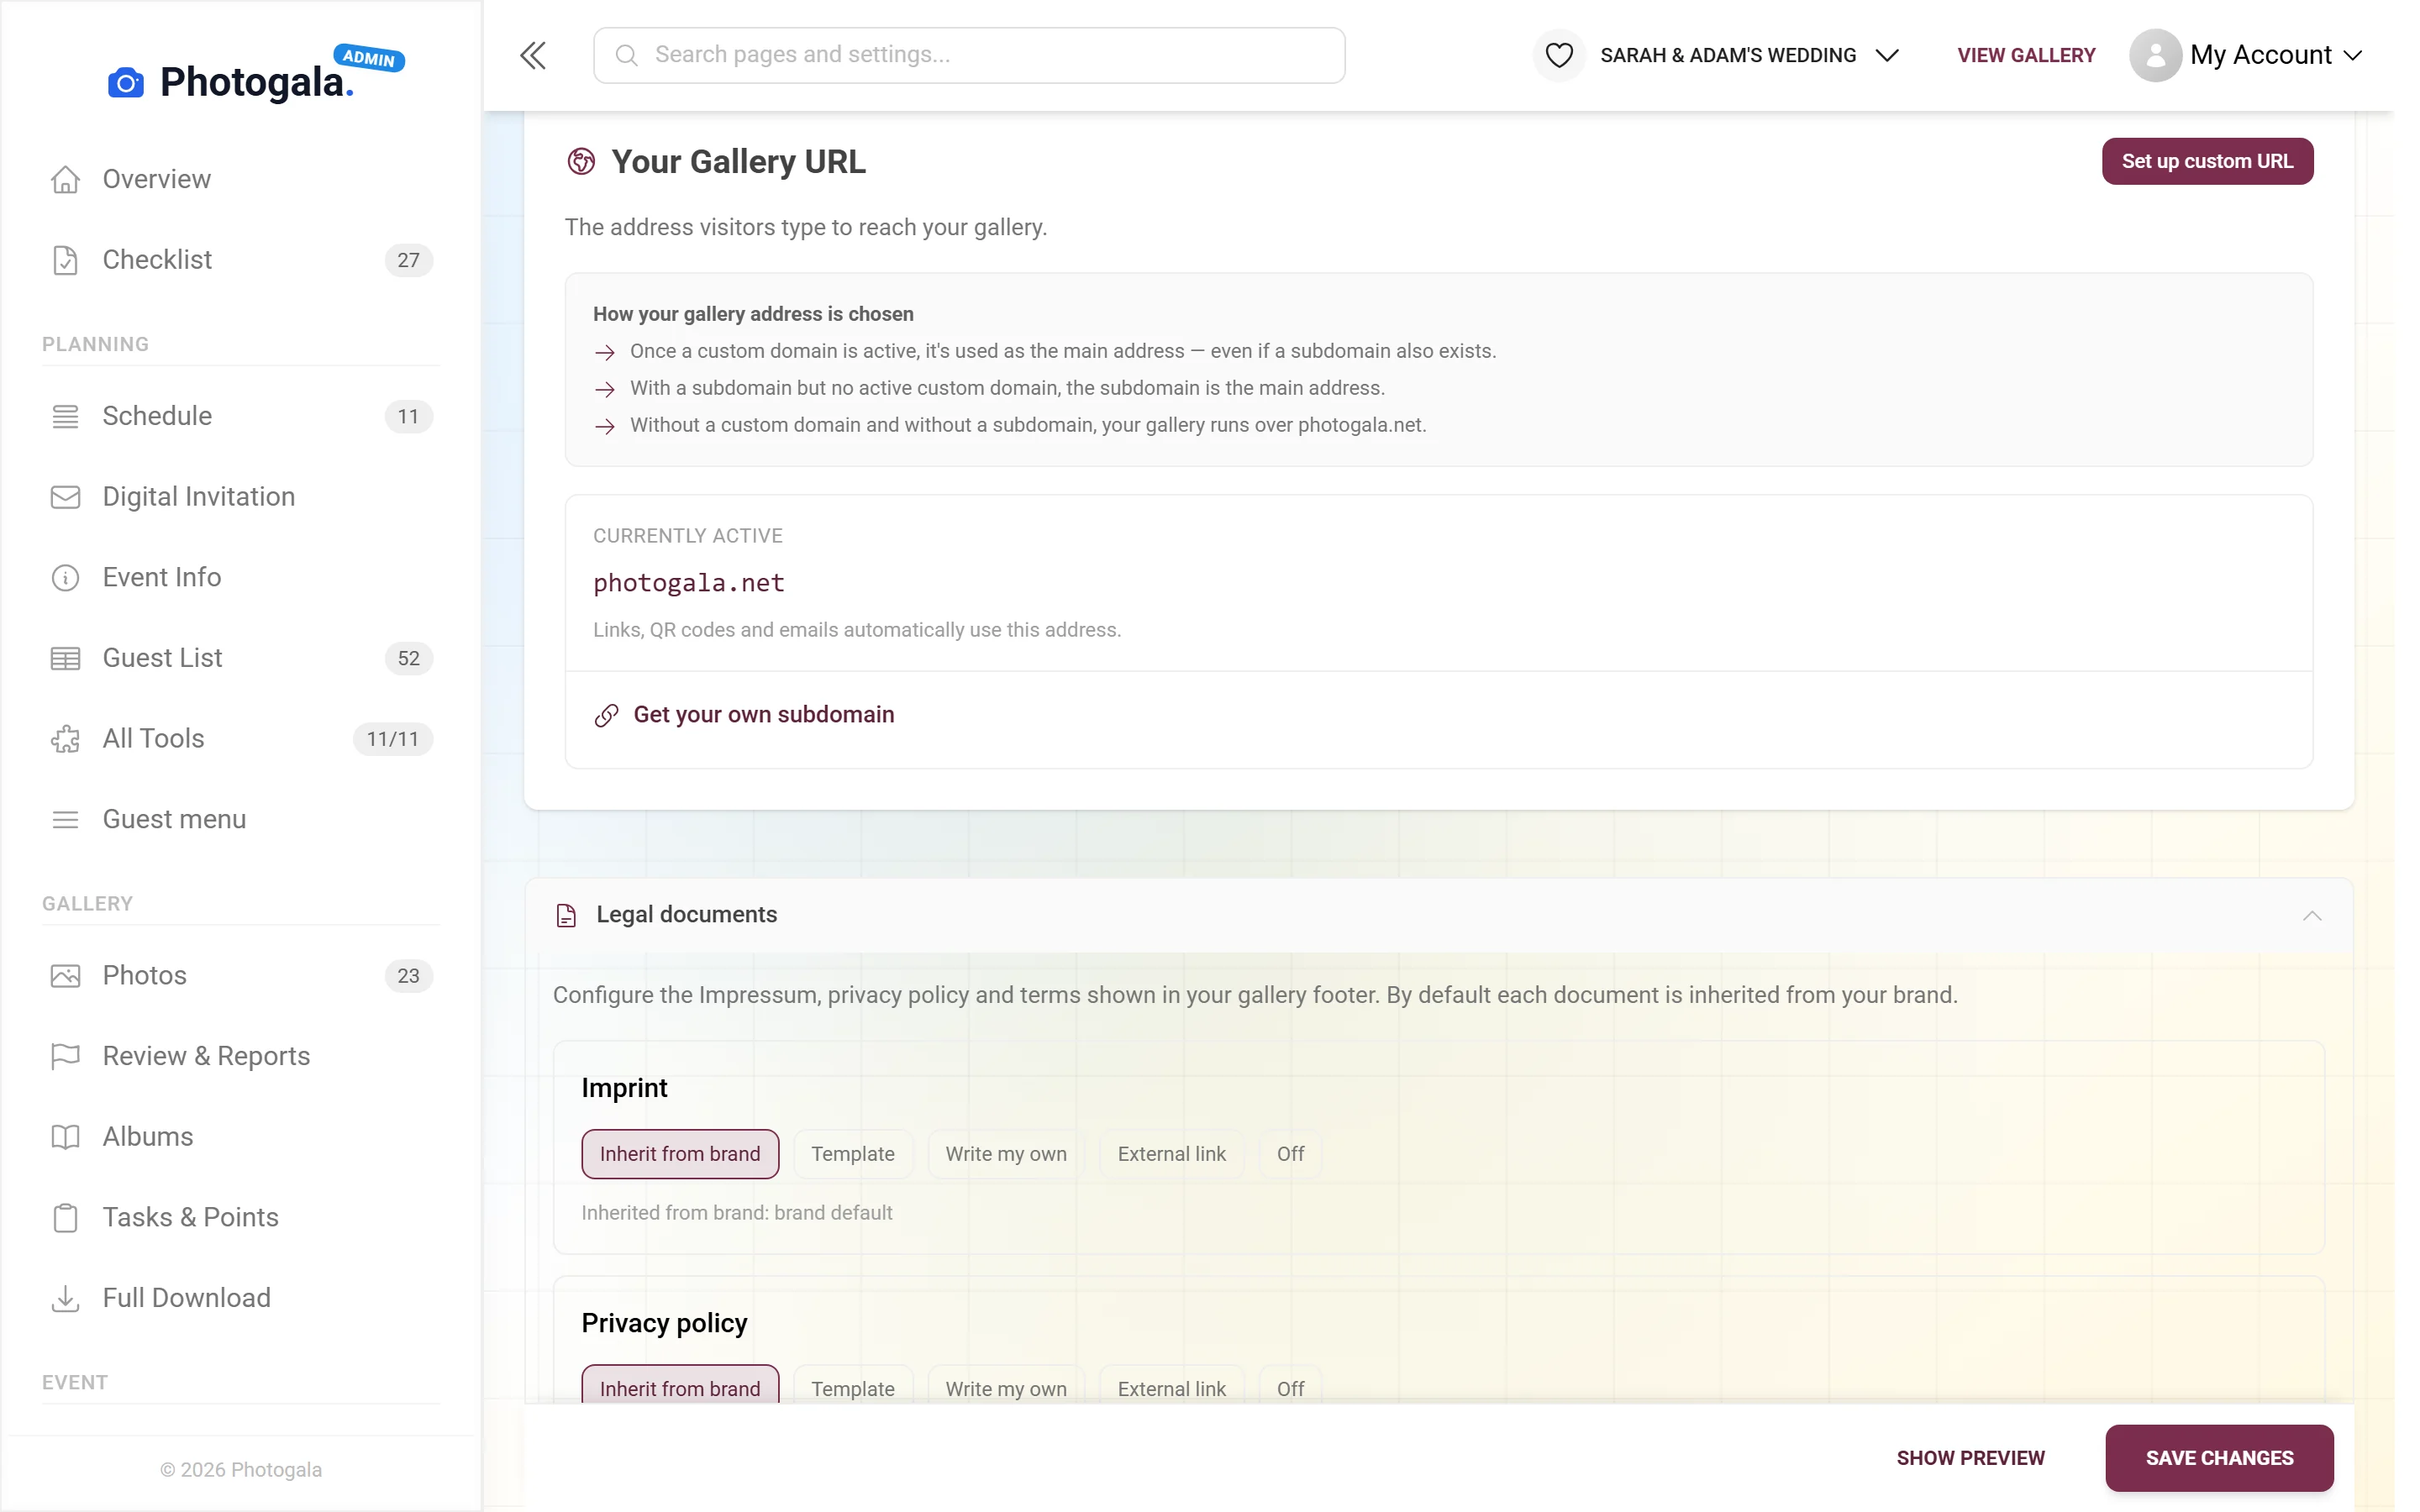Click the Legal documents file icon

566,915
